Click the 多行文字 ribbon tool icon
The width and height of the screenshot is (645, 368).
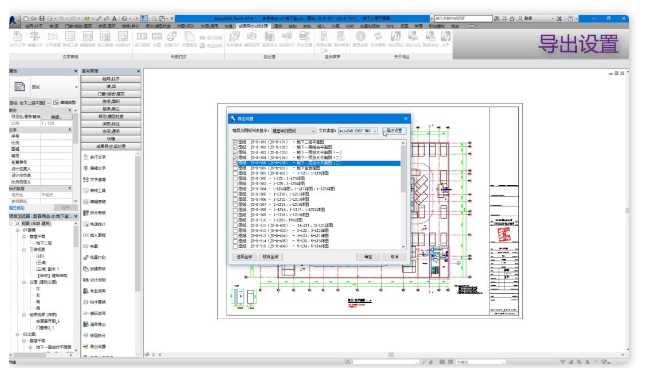(18, 37)
